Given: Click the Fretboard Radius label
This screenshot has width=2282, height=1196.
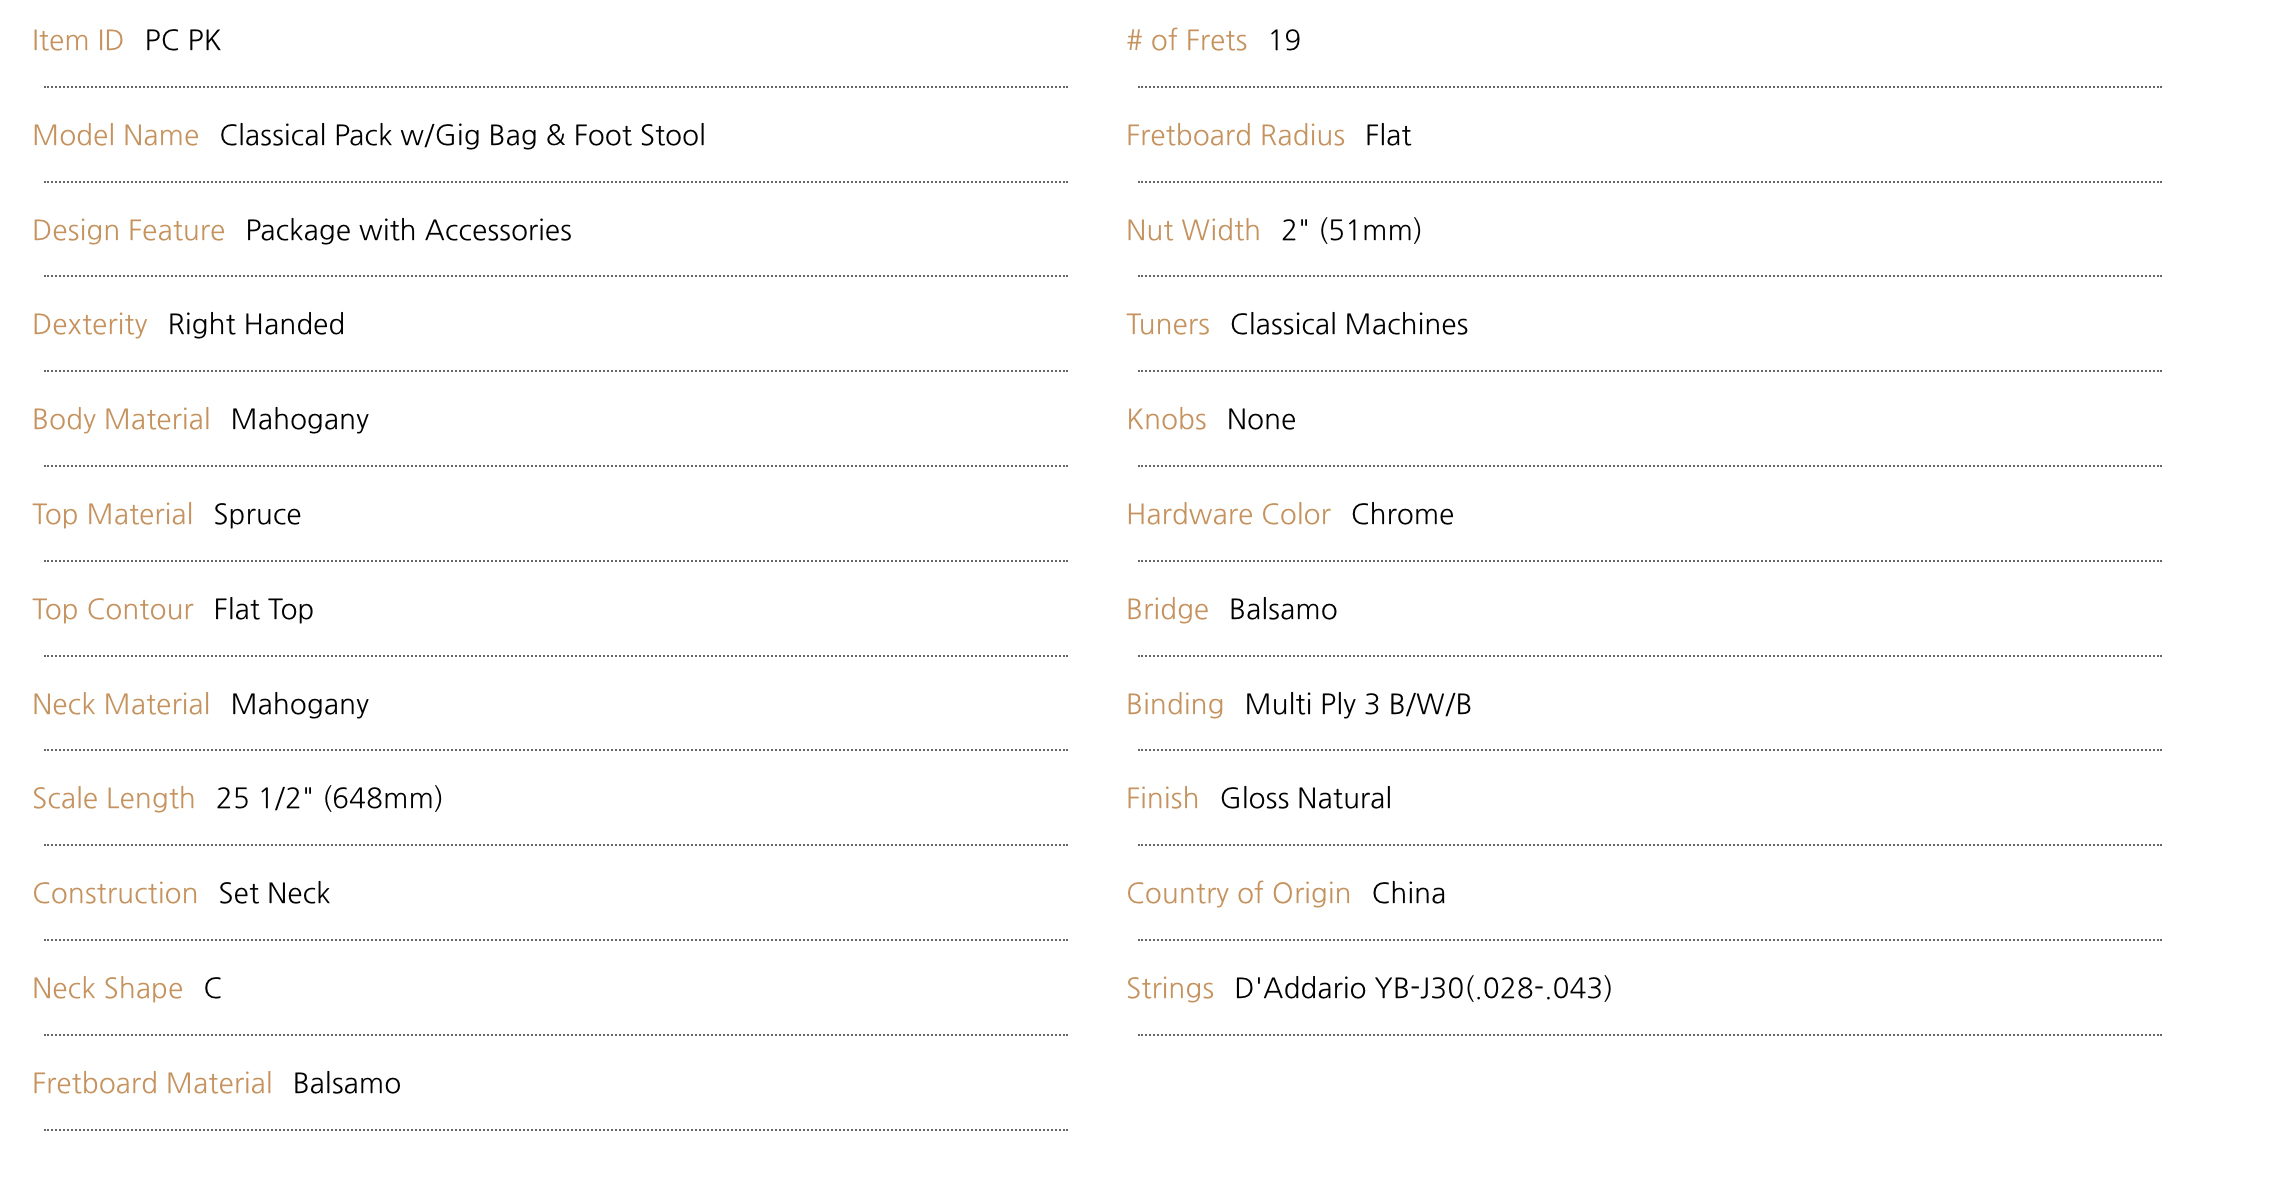Looking at the screenshot, I should pos(1235,135).
